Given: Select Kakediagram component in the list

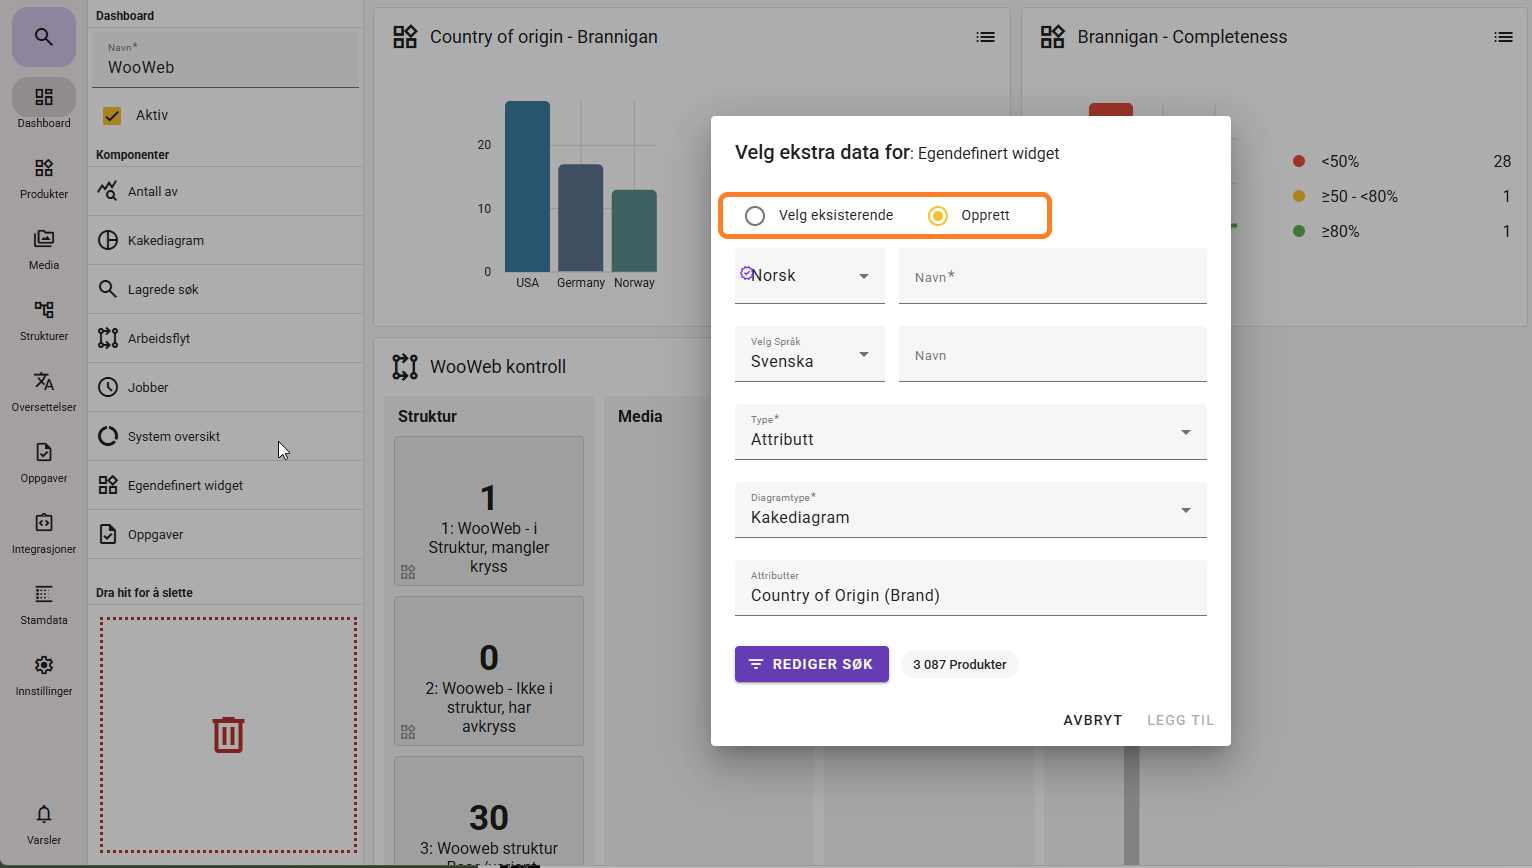Looking at the screenshot, I should pos(166,241).
